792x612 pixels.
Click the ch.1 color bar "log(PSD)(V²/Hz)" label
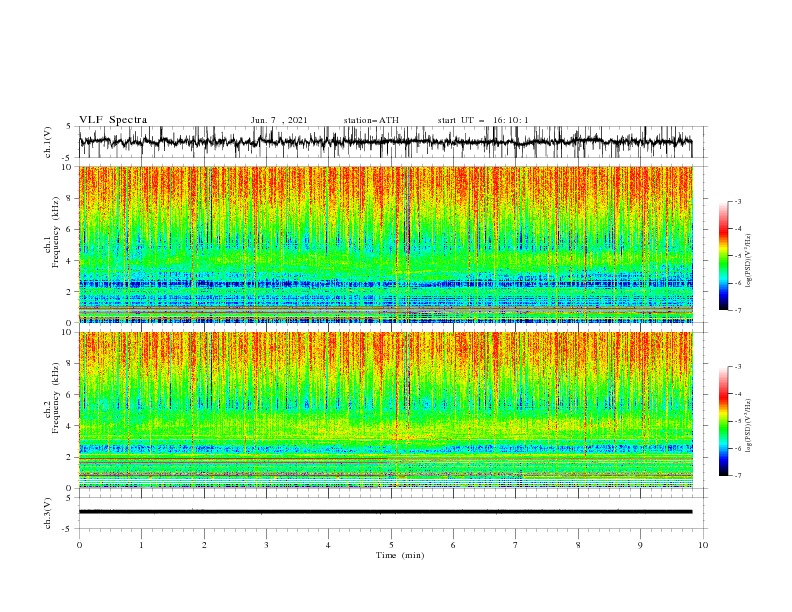click(x=748, y=261)
